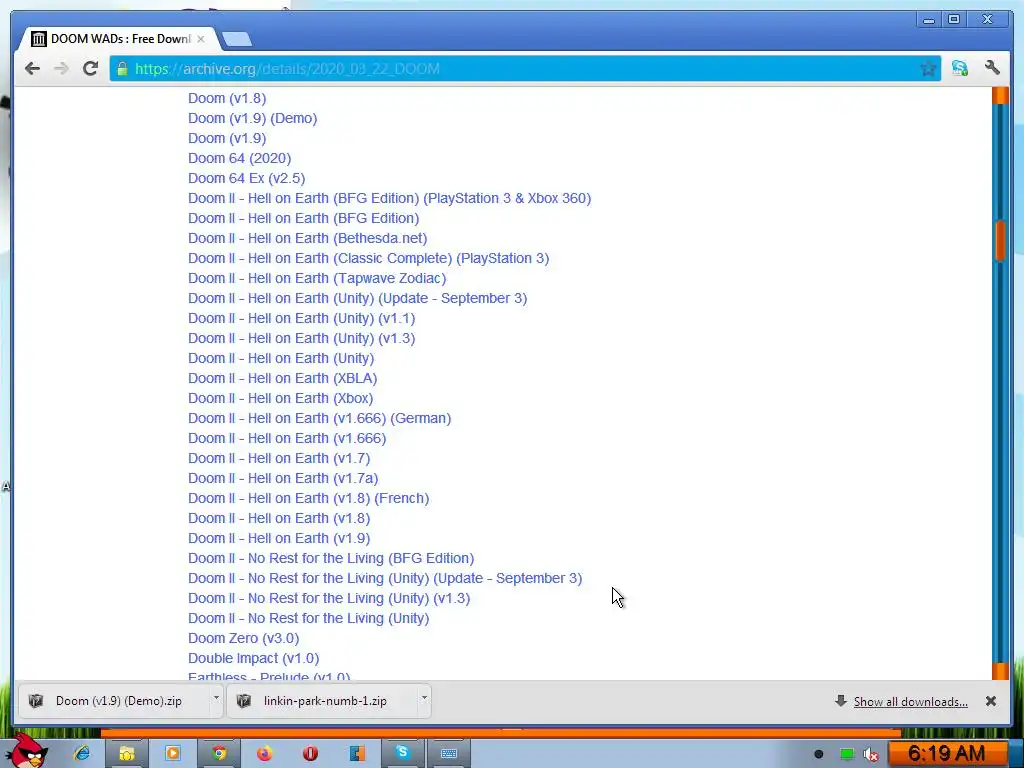Reload the page with the refresh icon
This screenshot has height=768, width=1024.
click(x=90, y=68)
